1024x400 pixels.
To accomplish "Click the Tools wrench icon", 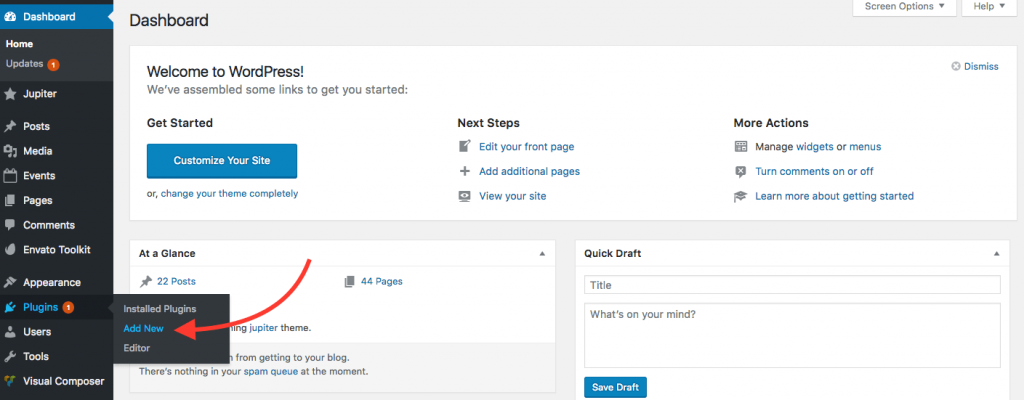I will click(10, 356).
